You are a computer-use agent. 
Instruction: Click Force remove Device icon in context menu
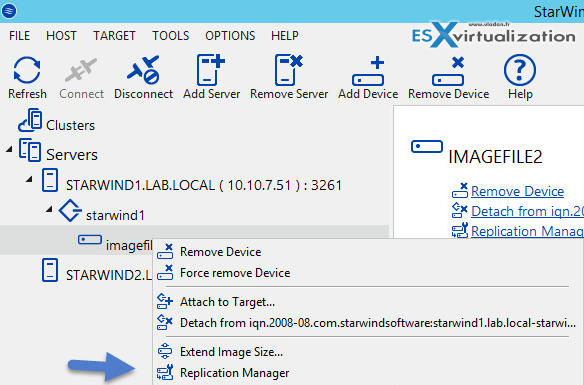click(x=165, y=272)
